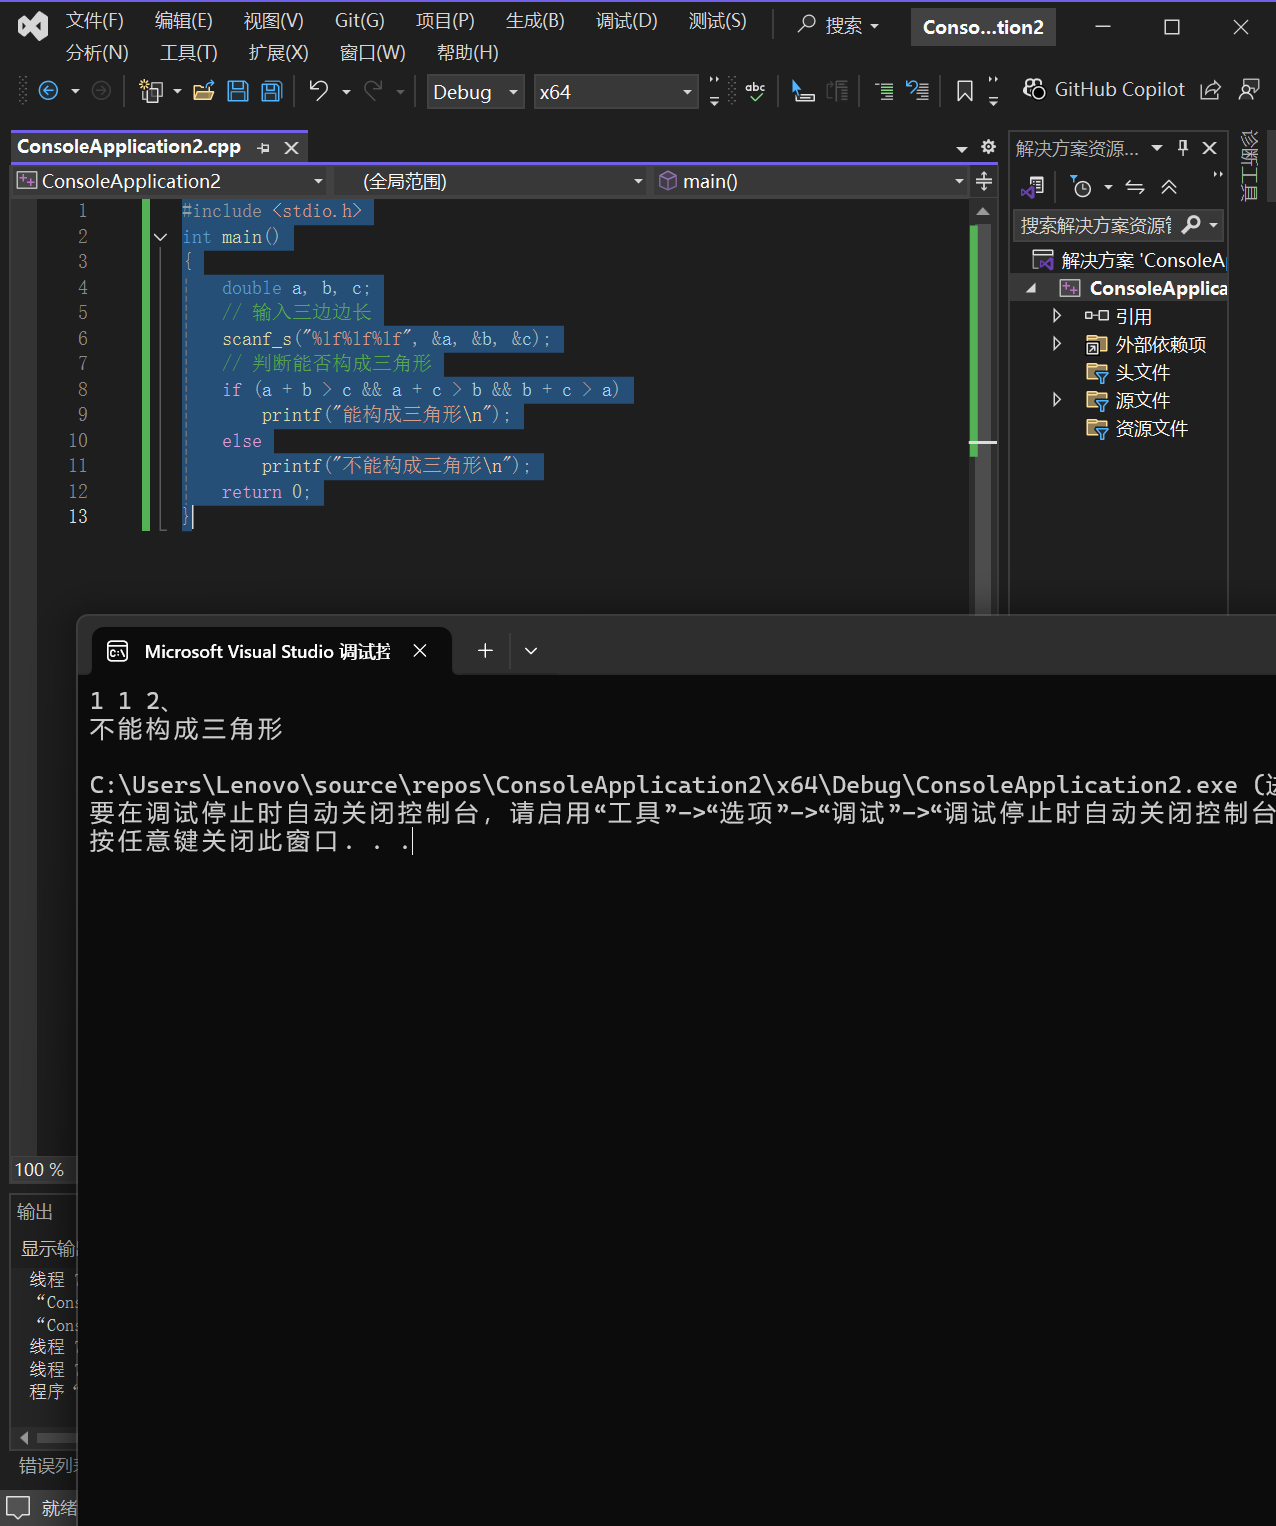Open the 诊断工具 diagnostic tools side tab
The image size is (1276, 1526).
click(x=1249, y=166)
